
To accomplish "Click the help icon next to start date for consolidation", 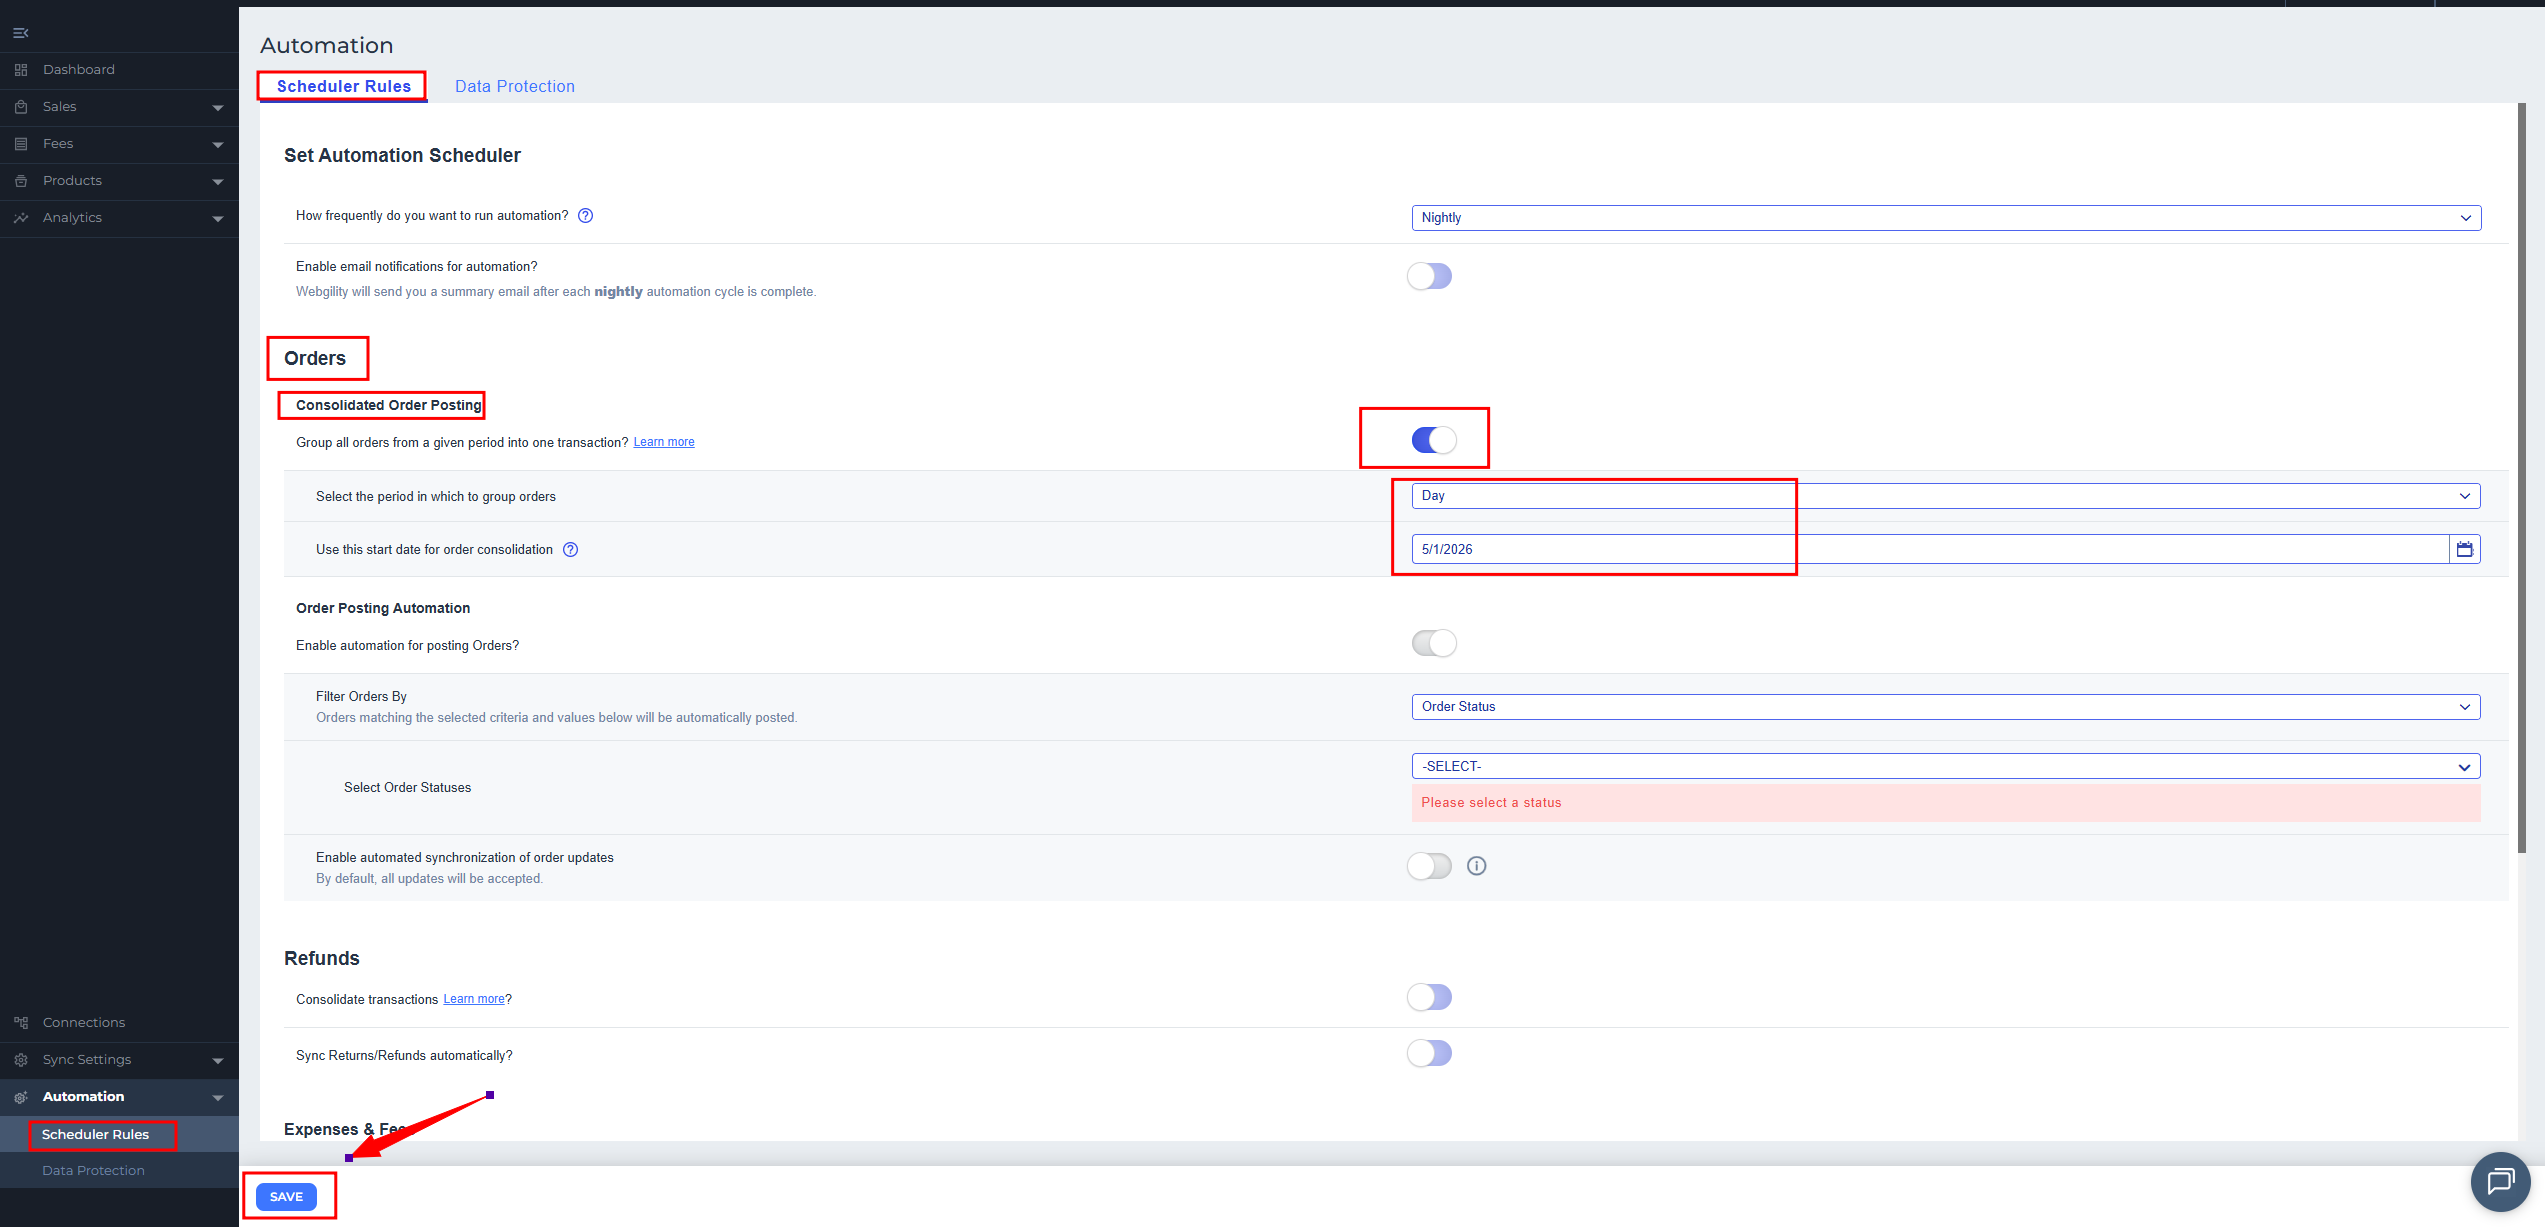I will [571, 550].
